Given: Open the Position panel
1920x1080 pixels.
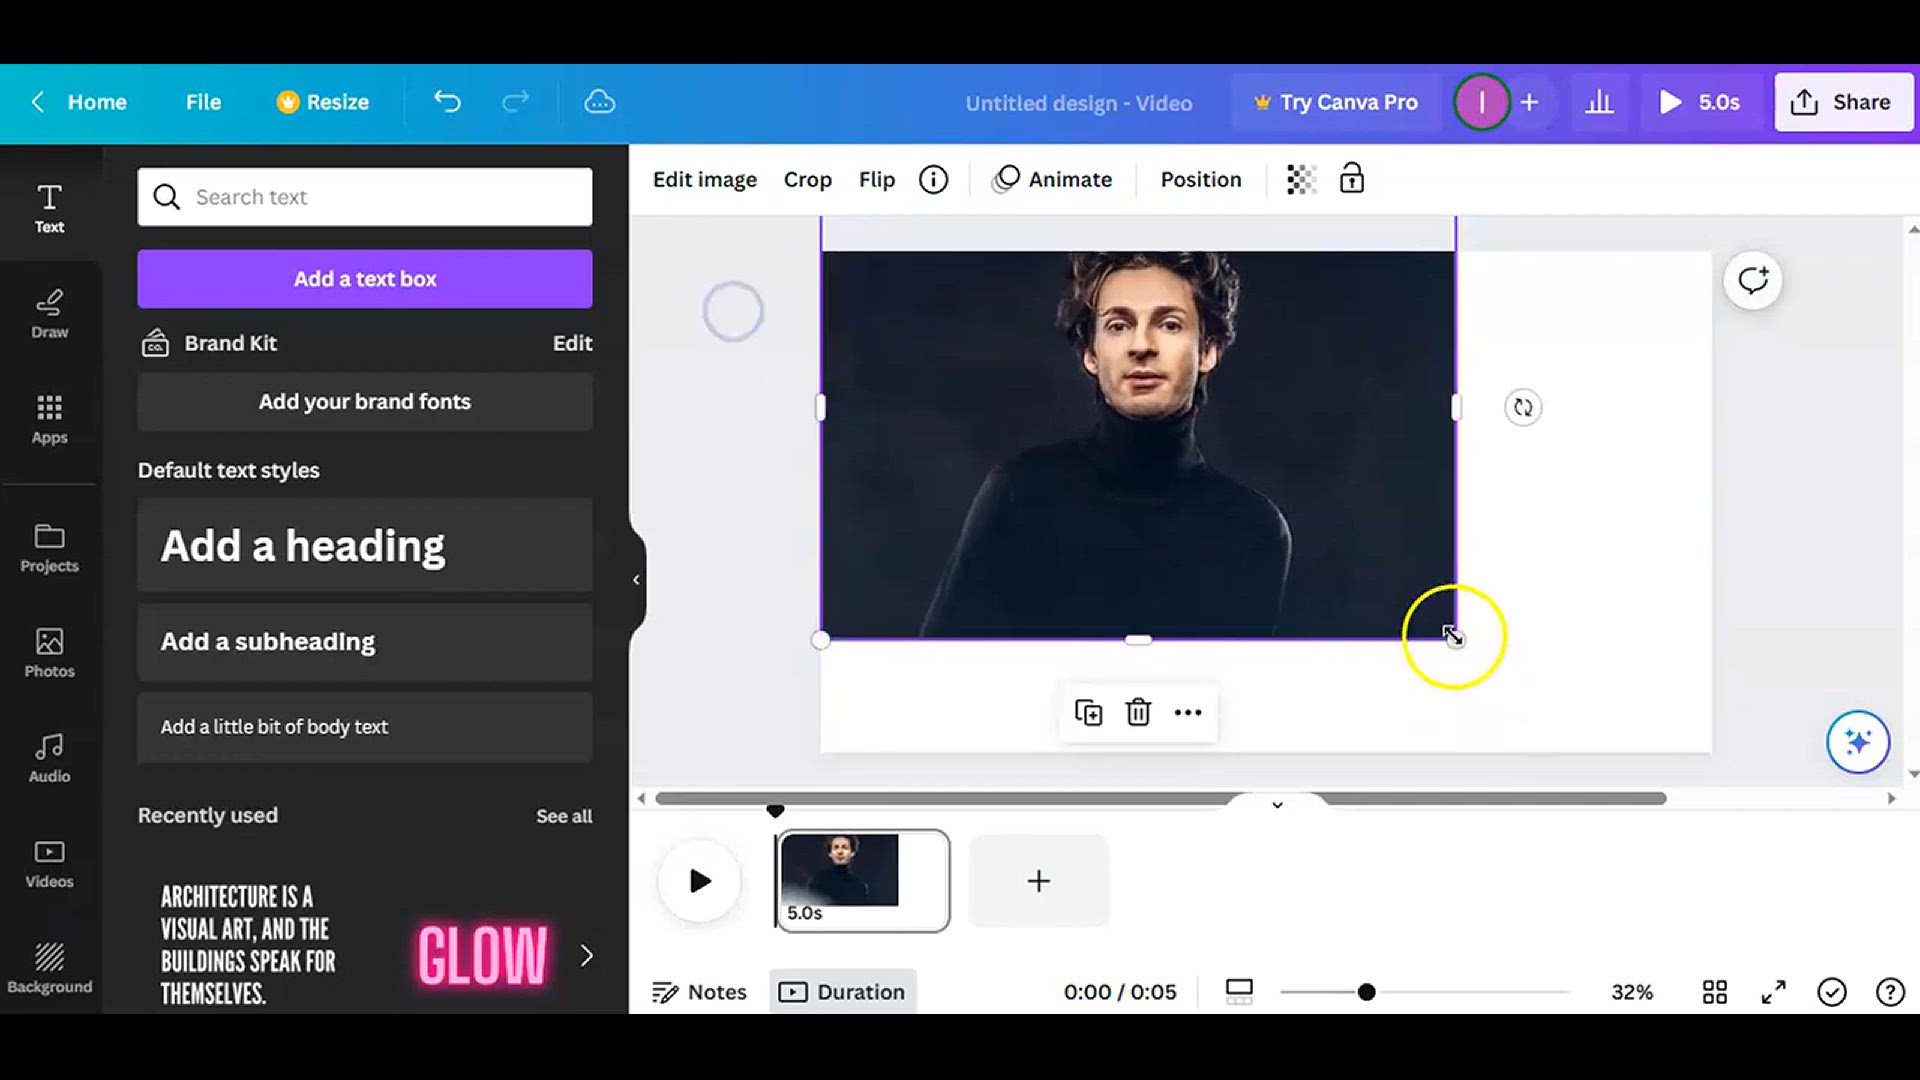Looking at the screenshot, I should (1201, 180).
